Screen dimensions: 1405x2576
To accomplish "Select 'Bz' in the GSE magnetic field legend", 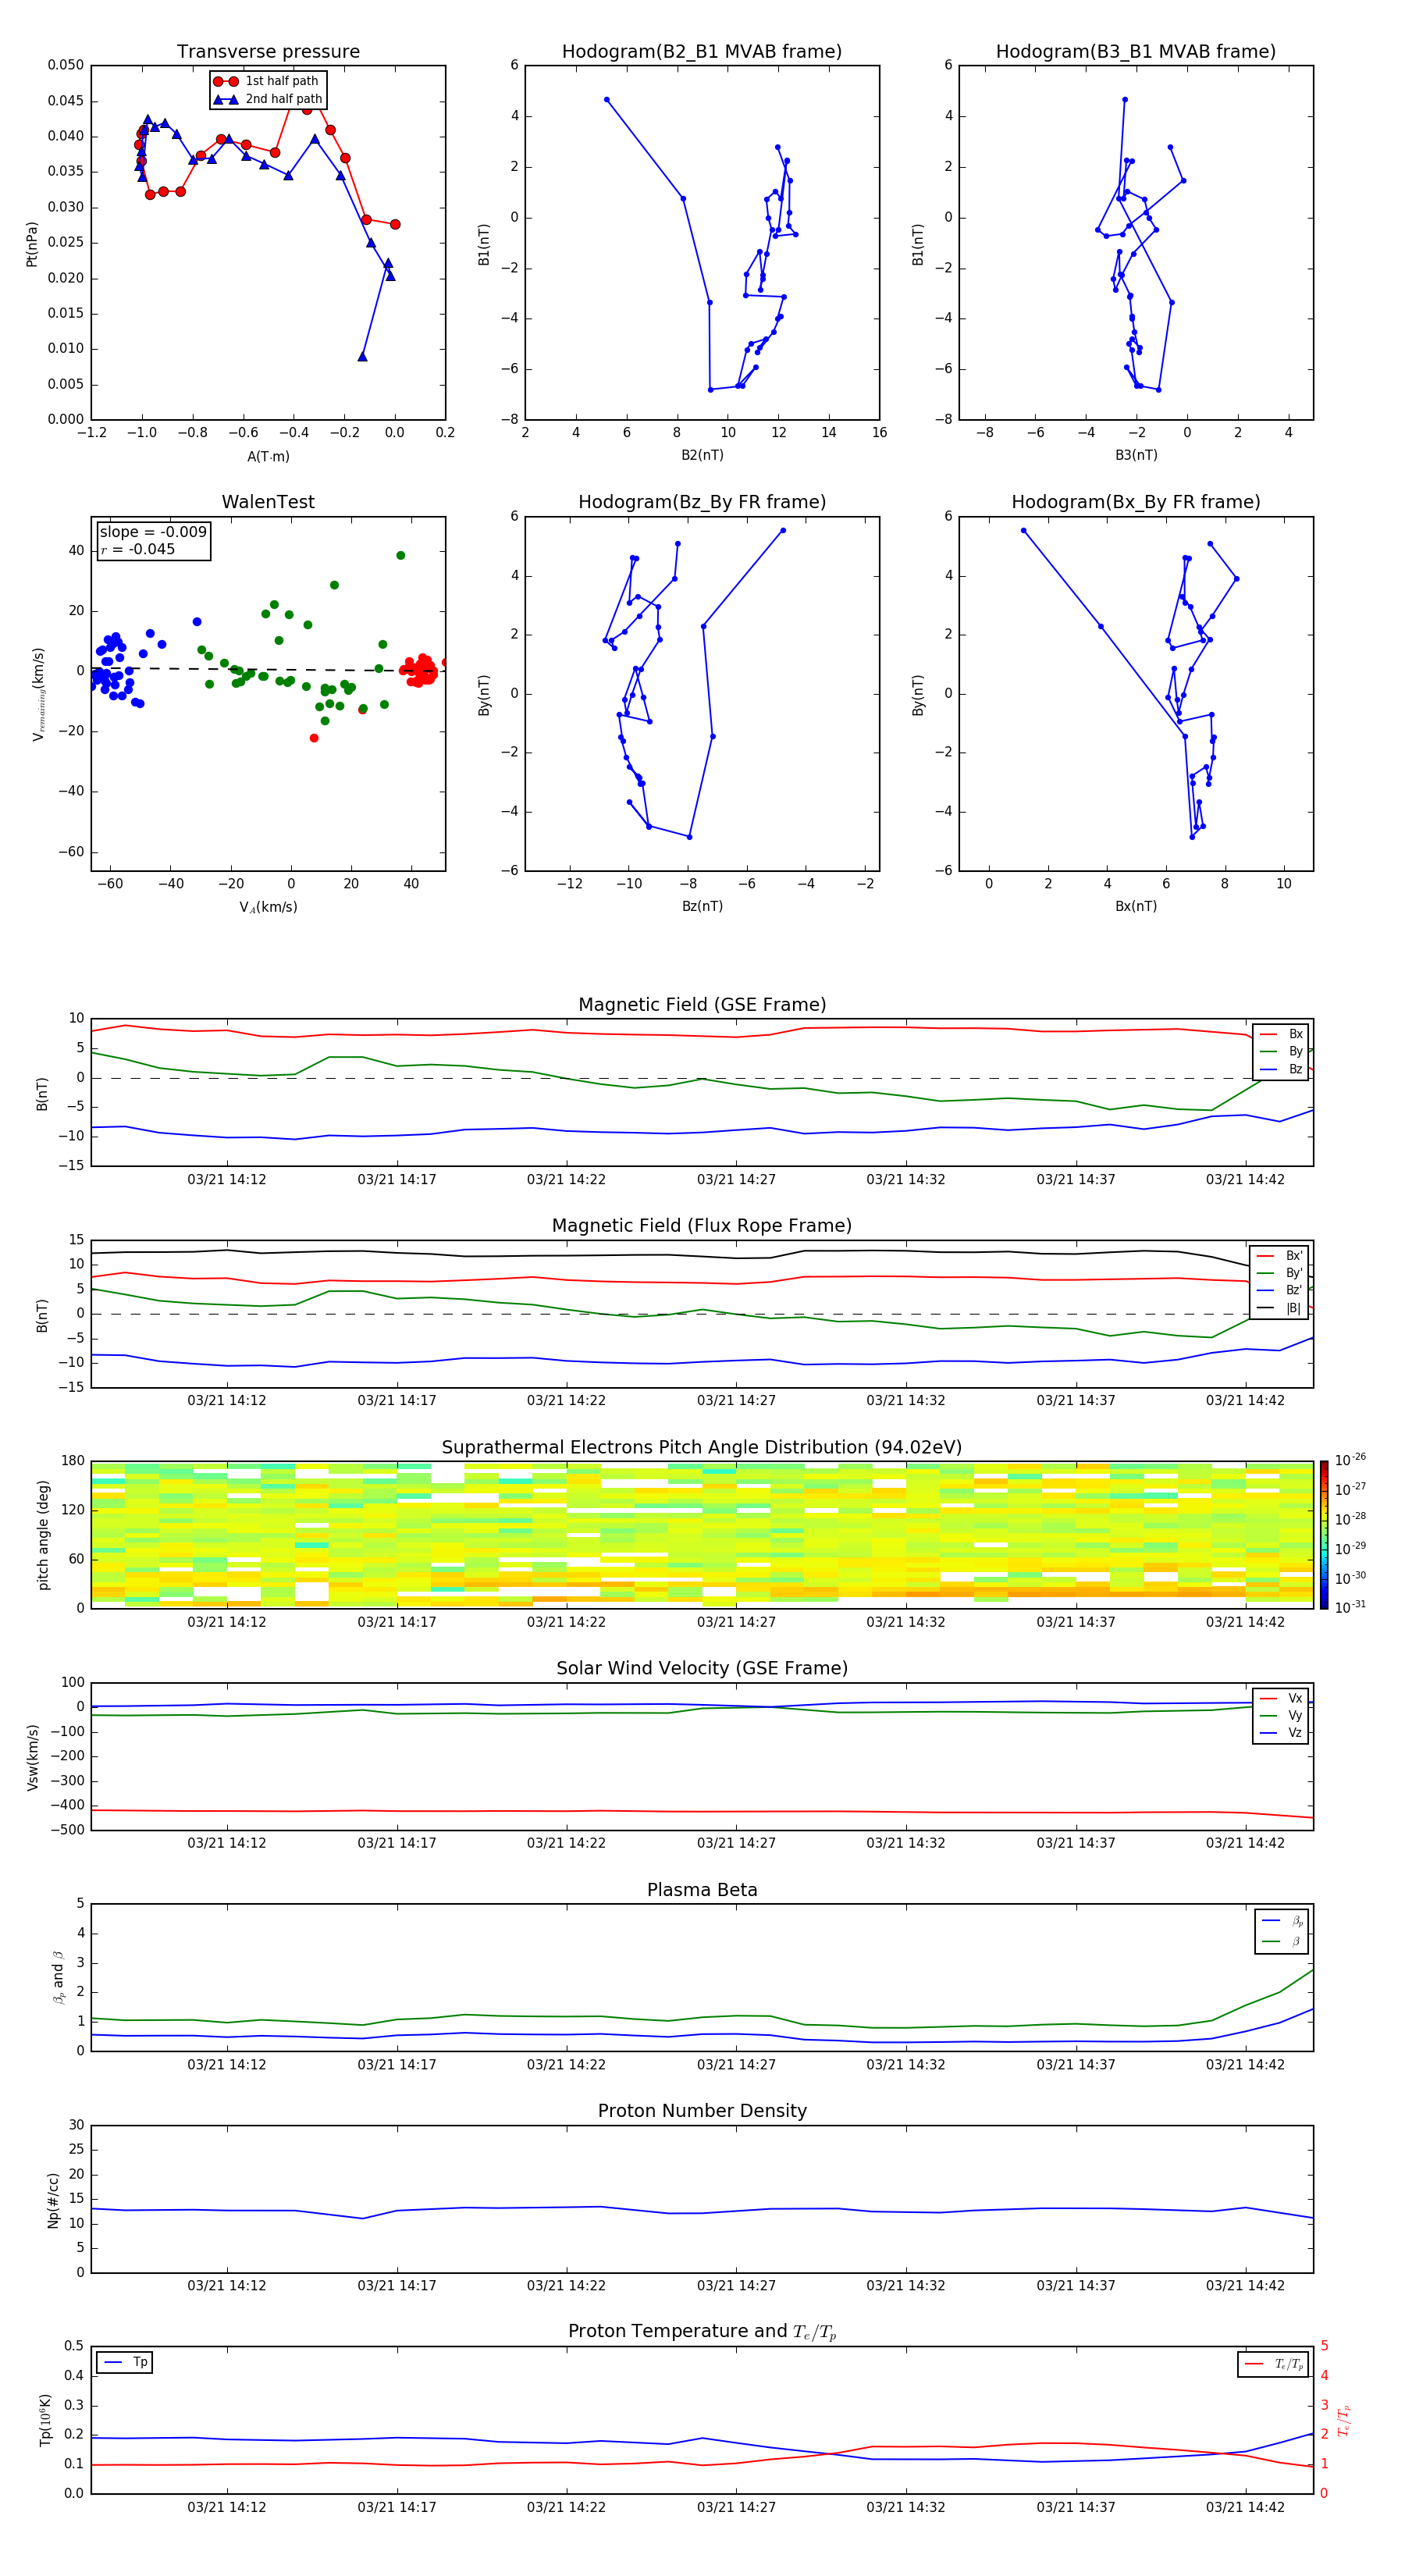I will (x=1281, y=1069).
